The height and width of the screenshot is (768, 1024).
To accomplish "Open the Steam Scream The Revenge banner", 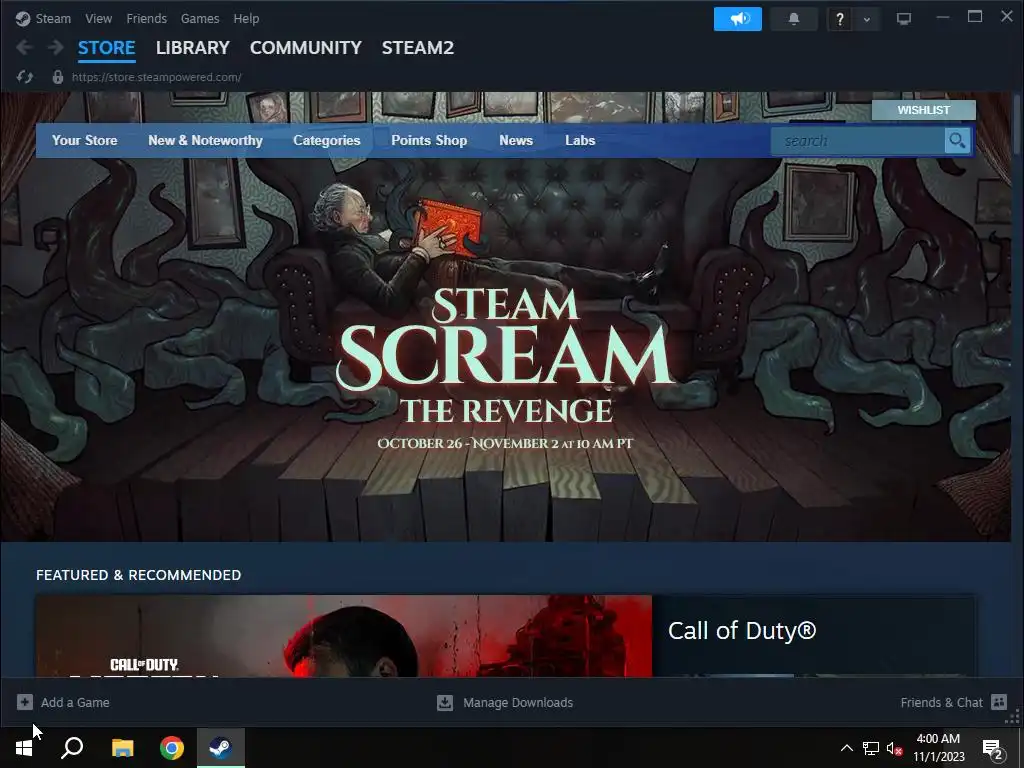I will click(505, 317).
